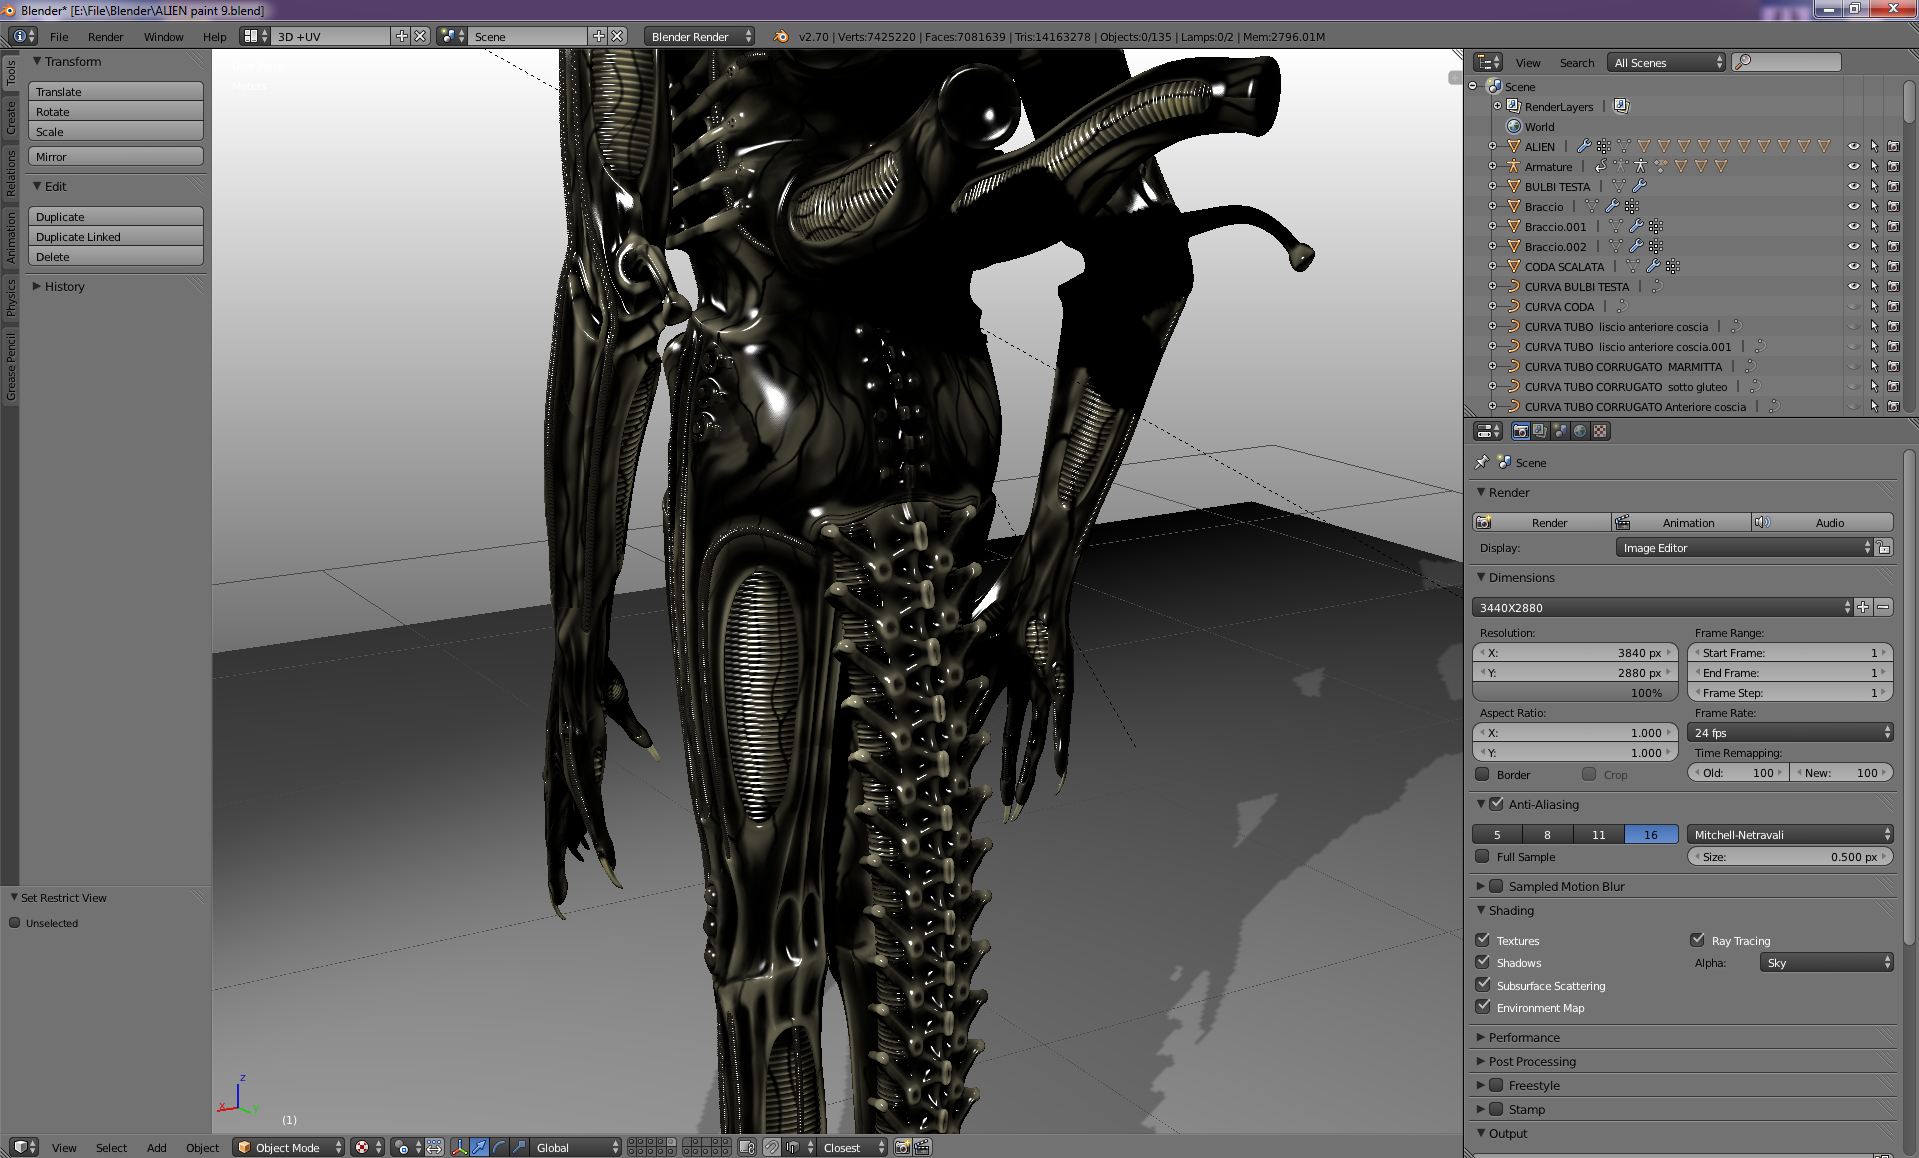Screen dimensions: 1919x1158
Task: Open the Help menu
Action: [214, 36]
